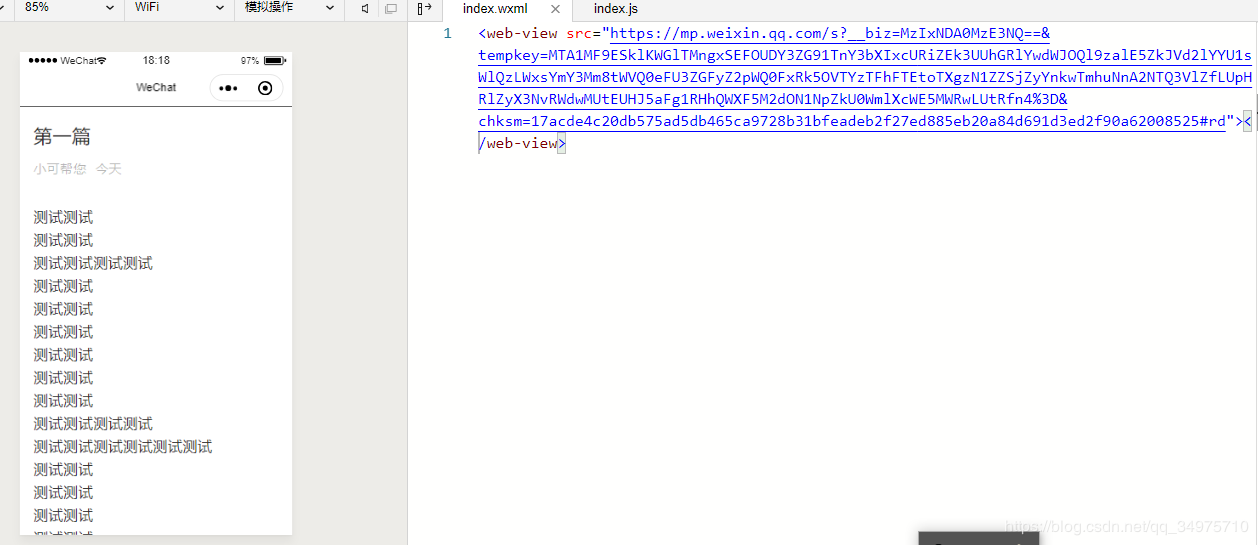Click the 今天 date text

pos(109,169)
